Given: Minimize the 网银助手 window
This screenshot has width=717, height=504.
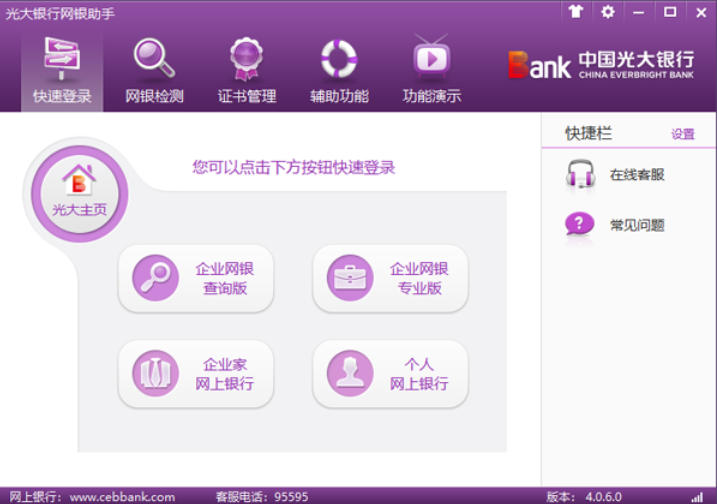Looking at the screenshot, I should point(639,12).
